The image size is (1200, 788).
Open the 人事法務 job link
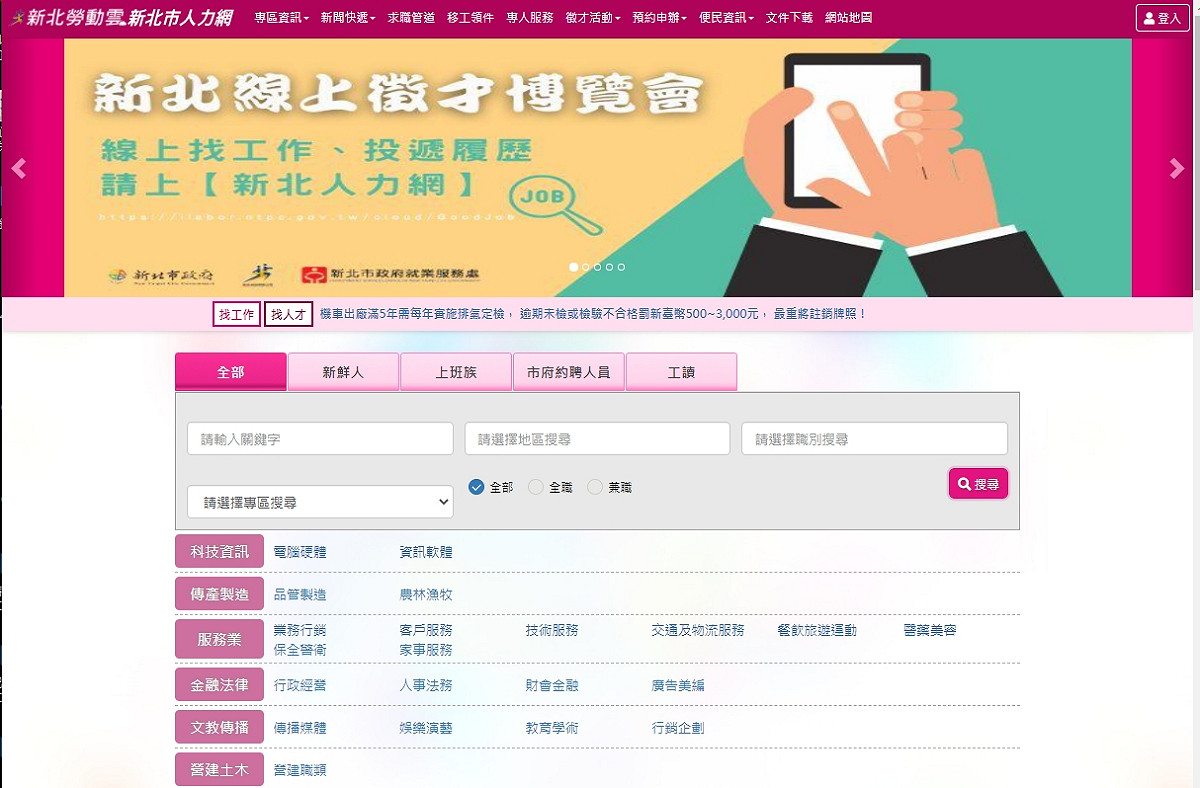(x=426, y=686)
